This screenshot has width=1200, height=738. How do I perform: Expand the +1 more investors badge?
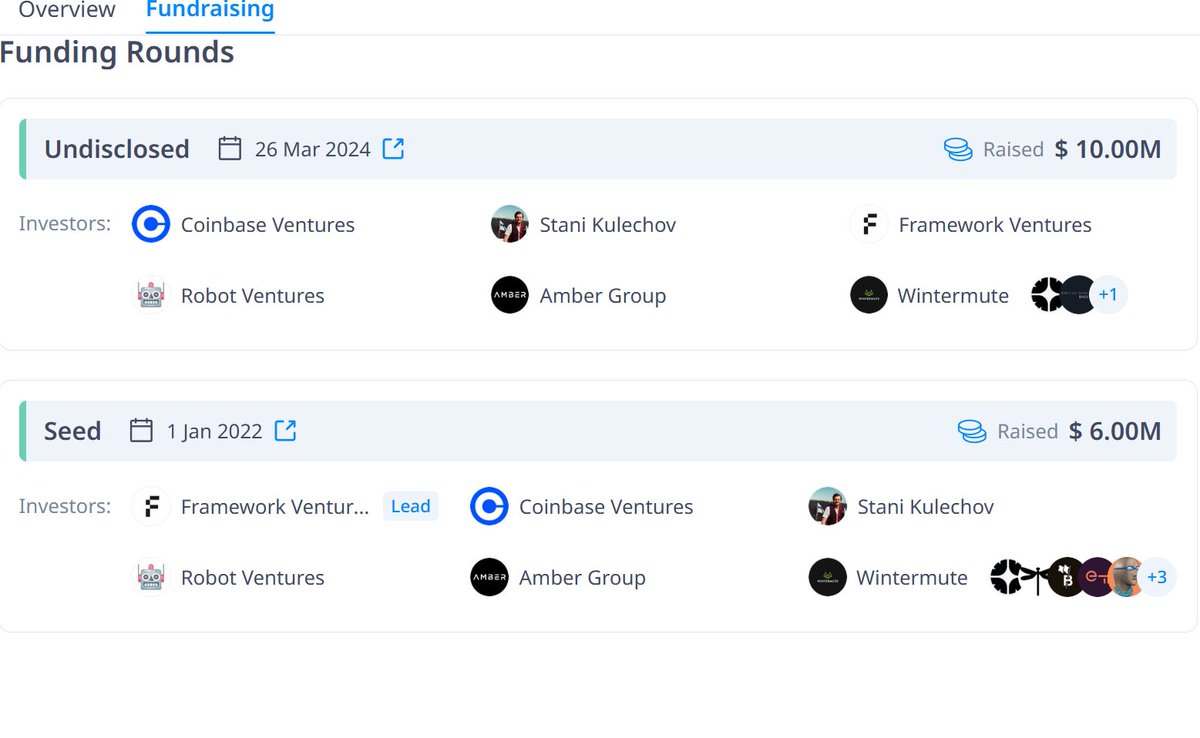pos(1108,295)
